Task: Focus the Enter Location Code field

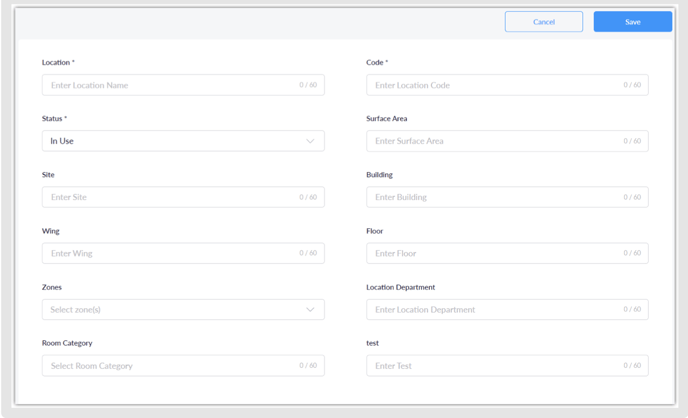Action: pos(507,85)
